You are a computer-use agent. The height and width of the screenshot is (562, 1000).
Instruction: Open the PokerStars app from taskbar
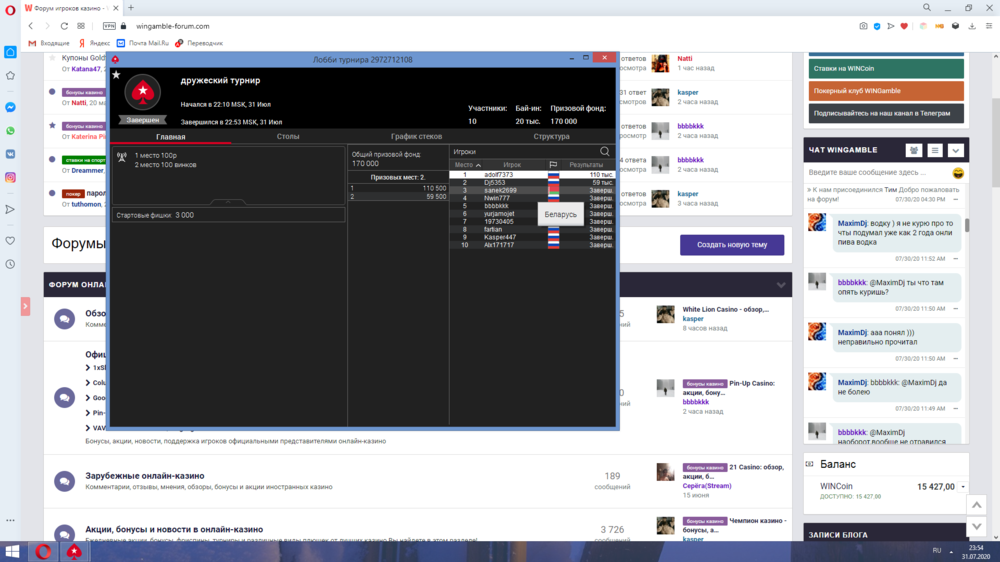(x=74, y=551)
